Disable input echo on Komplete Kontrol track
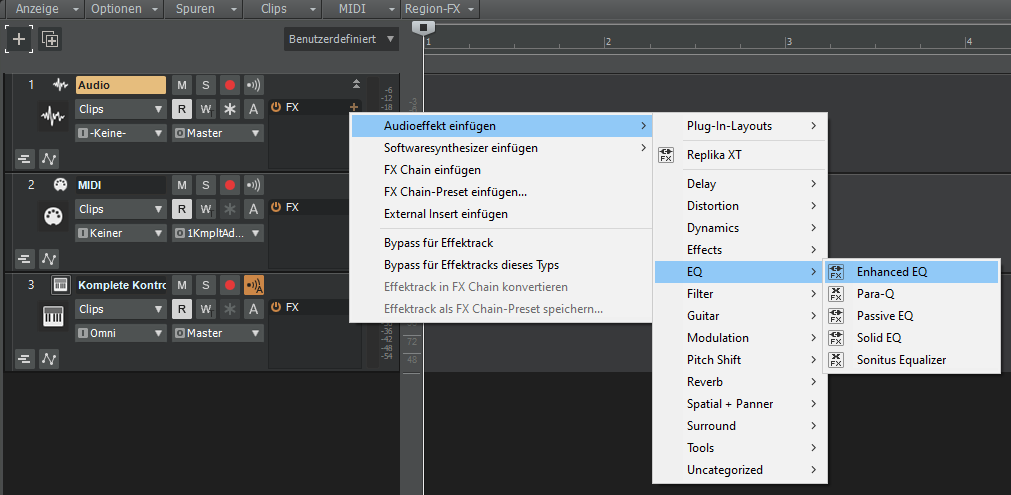 [x=254, y=285]
